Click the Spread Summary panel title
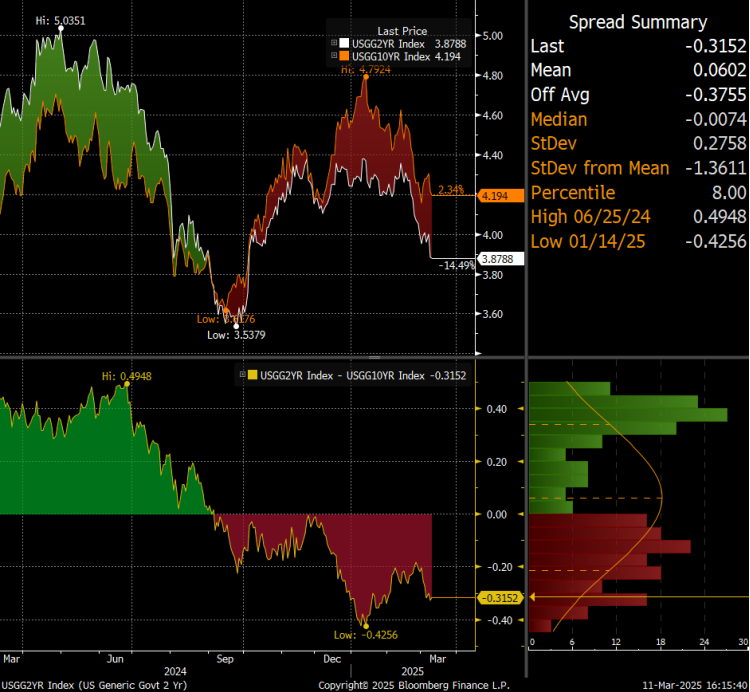This screenshot has width=750, height=692. click(x=637, y=22)
